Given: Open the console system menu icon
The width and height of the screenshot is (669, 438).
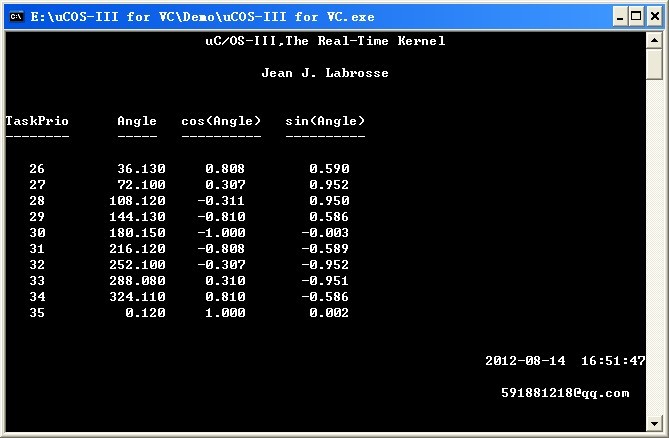Looking at the screenshot, I should pyautogui.click(x=16, y=17).
